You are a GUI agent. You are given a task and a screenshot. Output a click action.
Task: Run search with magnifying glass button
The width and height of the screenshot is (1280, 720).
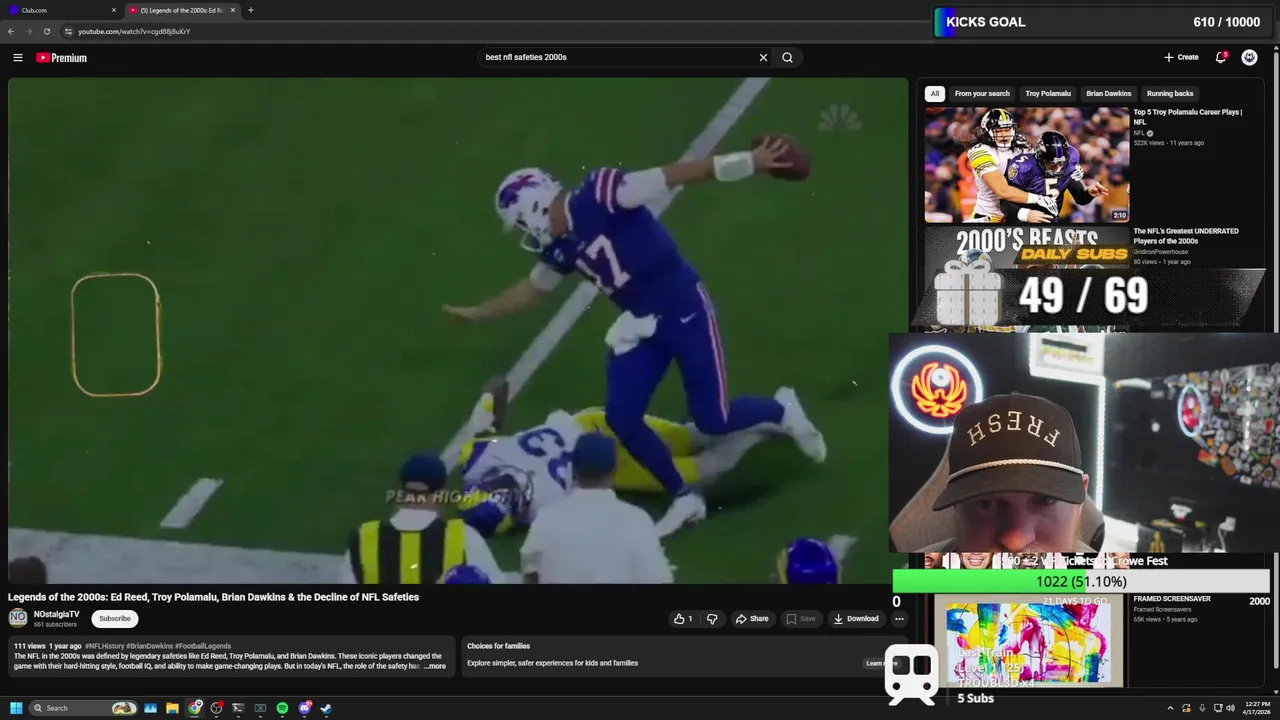787,57
